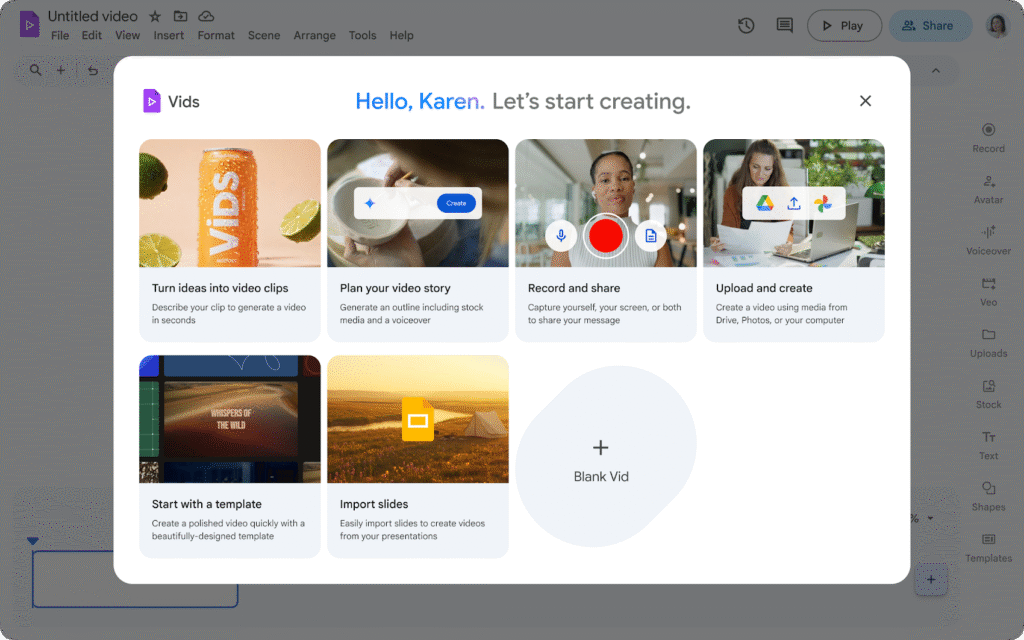The width and height of the screenshot is (1024, 640).
Task: Open the Record tool in the right sidebar
Action: coord(988,137)
